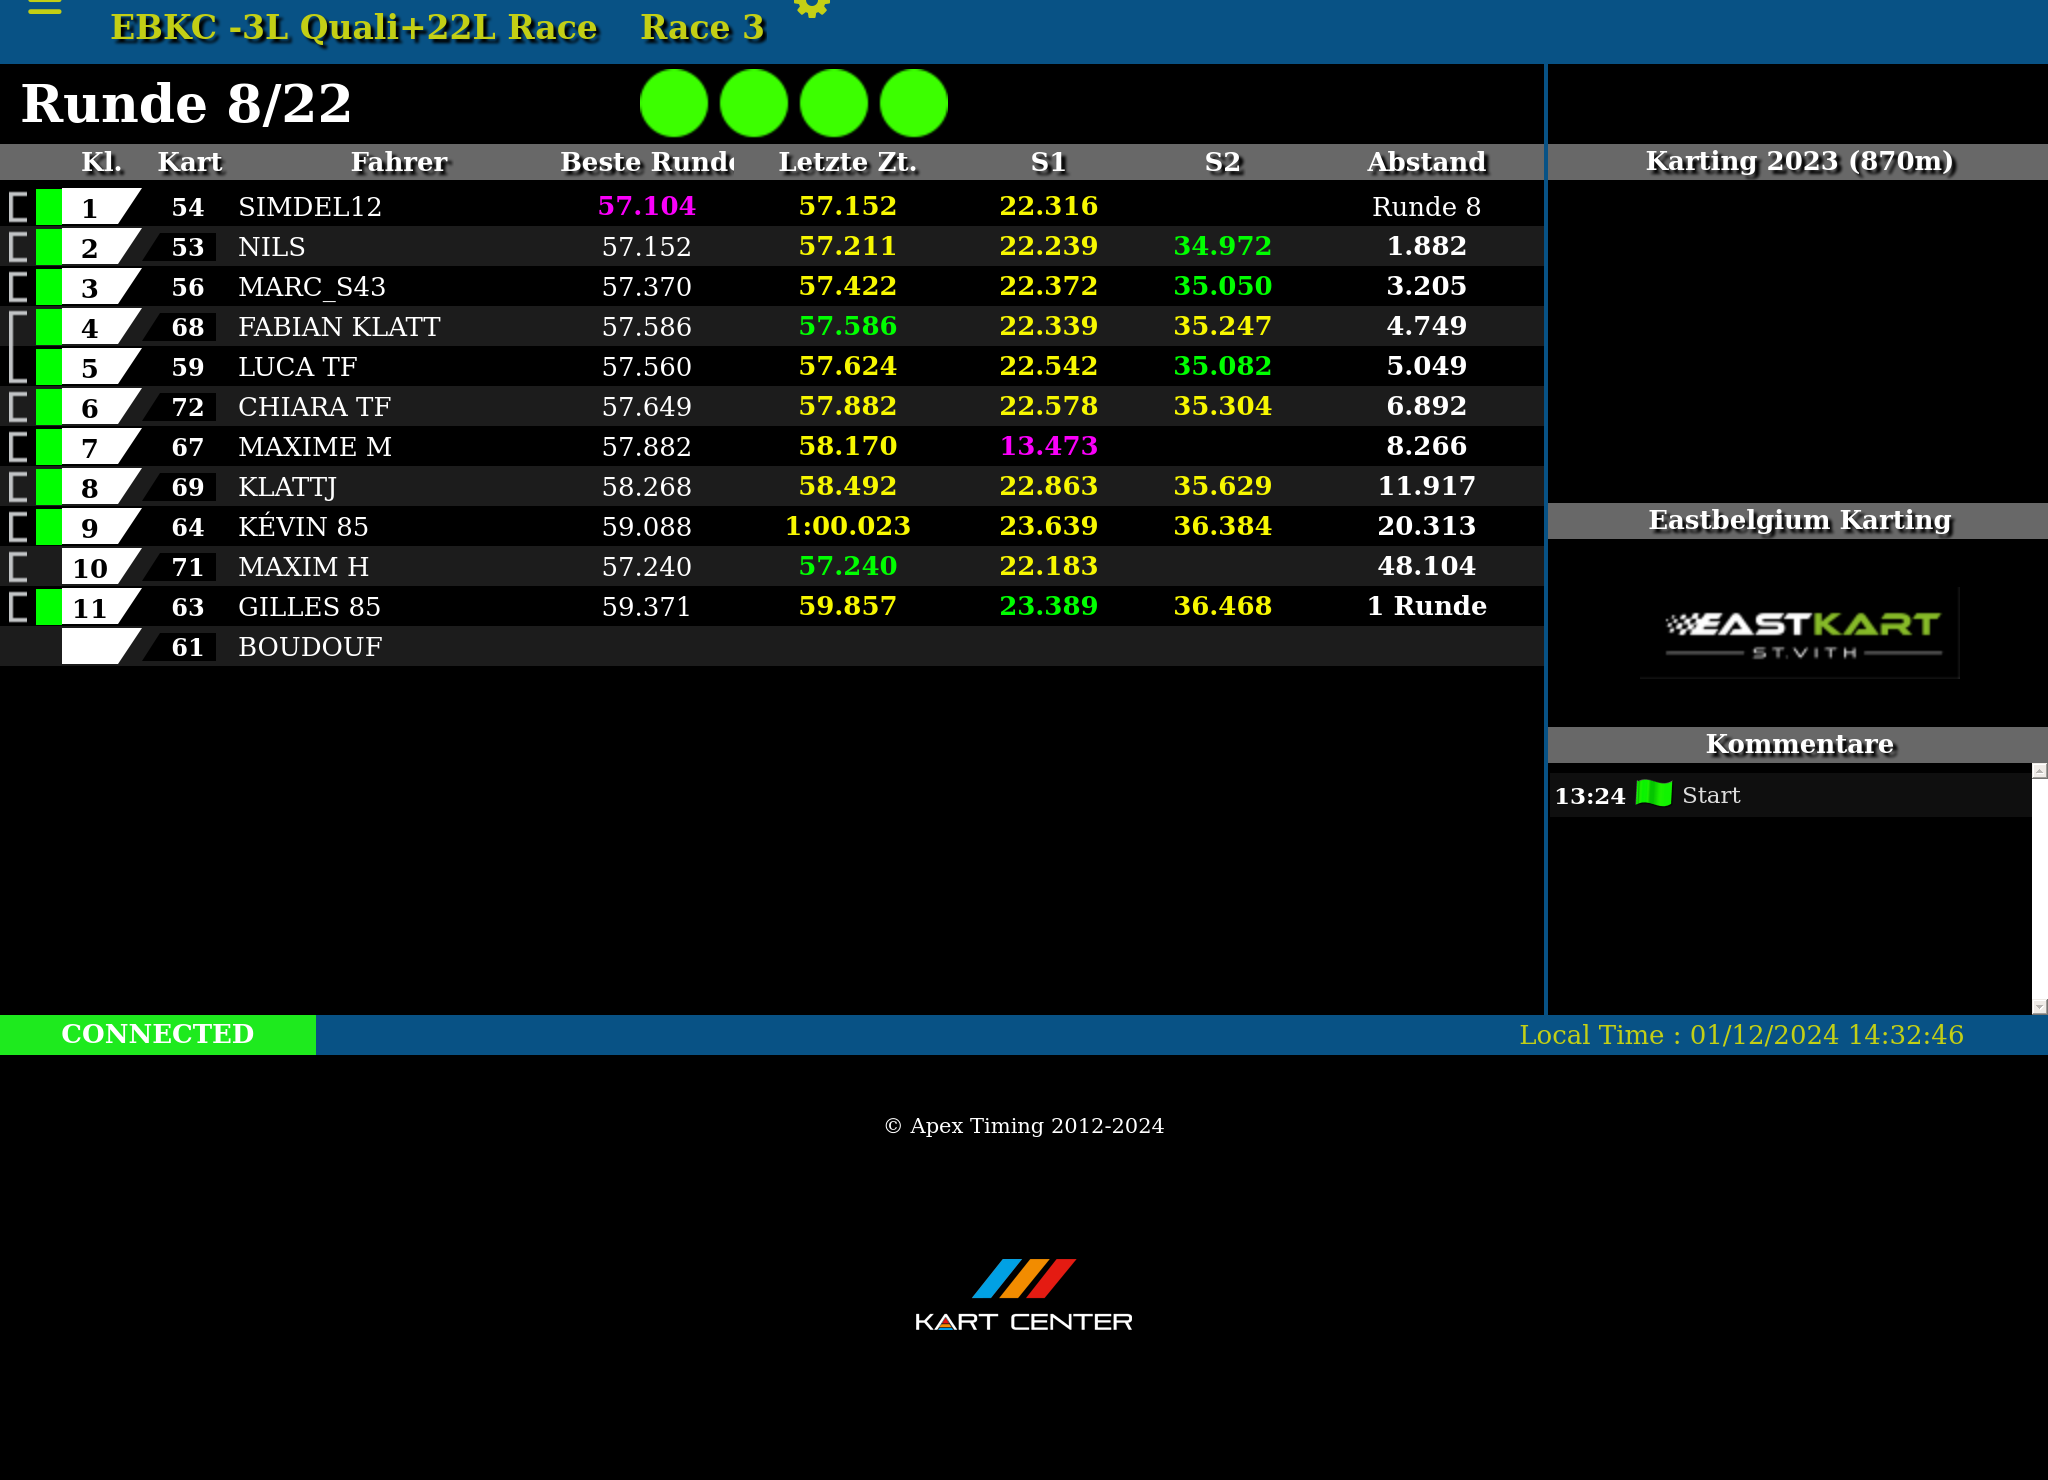Click the green CONNECTED status indicator
This screenshot has height=1480, width=2048.
coord(158,1034)
